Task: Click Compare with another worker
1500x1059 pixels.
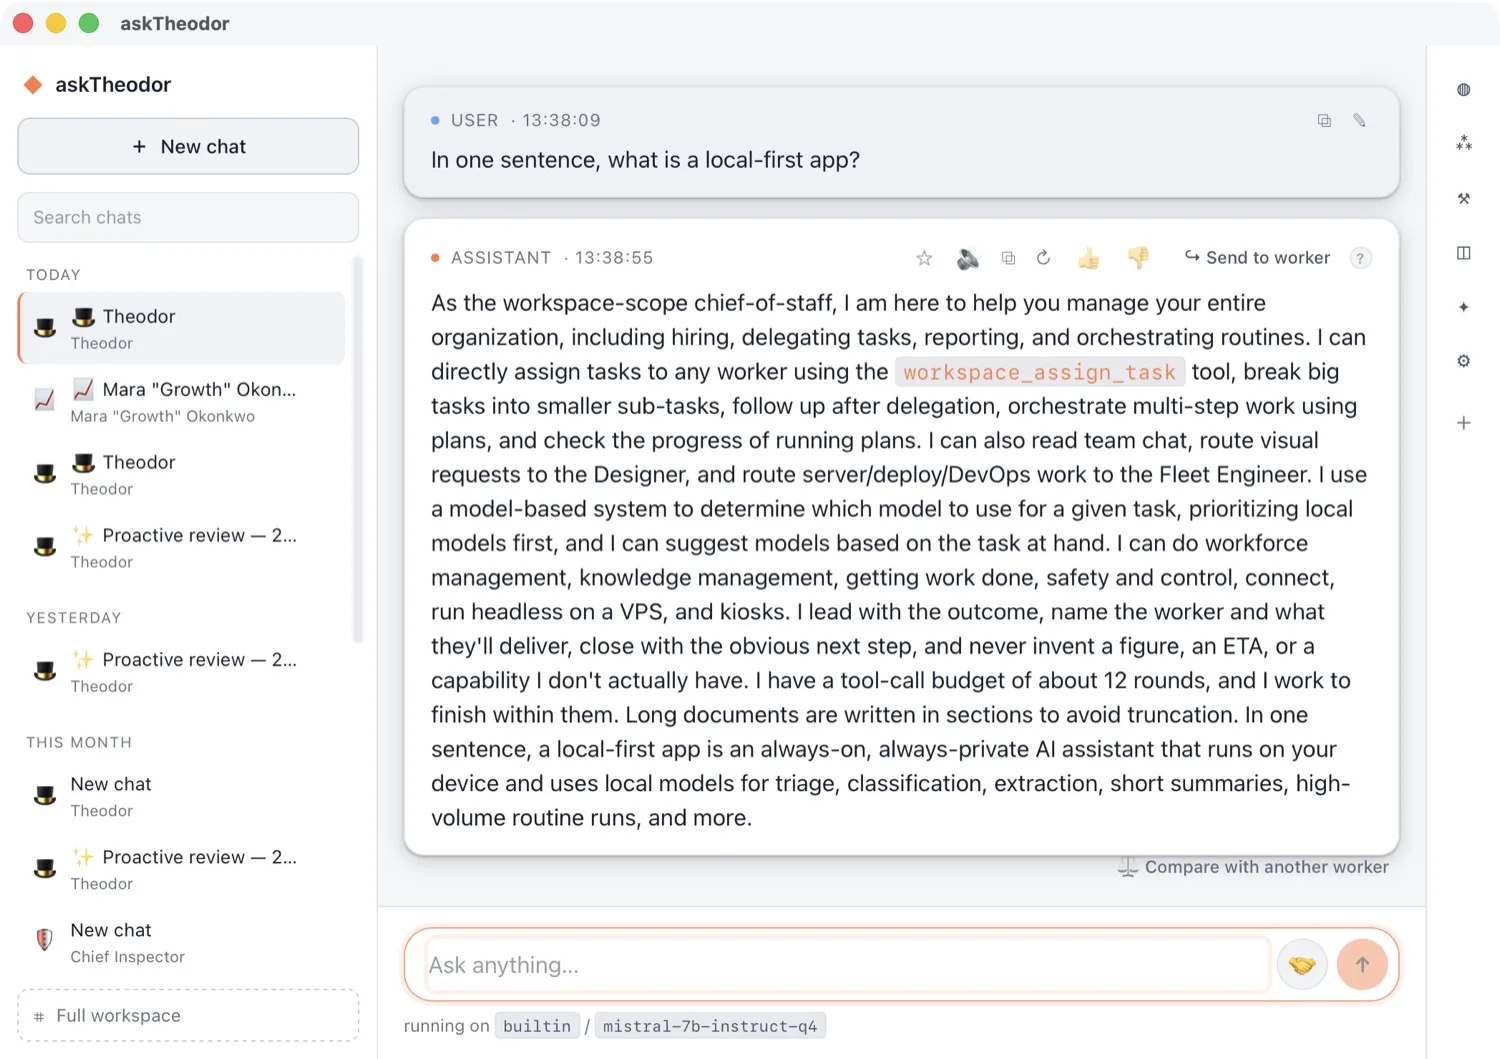Action: coord(1253,867)
